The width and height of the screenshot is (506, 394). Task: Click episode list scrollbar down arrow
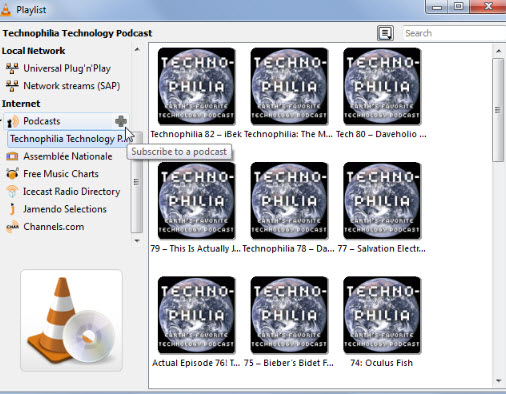498,381
